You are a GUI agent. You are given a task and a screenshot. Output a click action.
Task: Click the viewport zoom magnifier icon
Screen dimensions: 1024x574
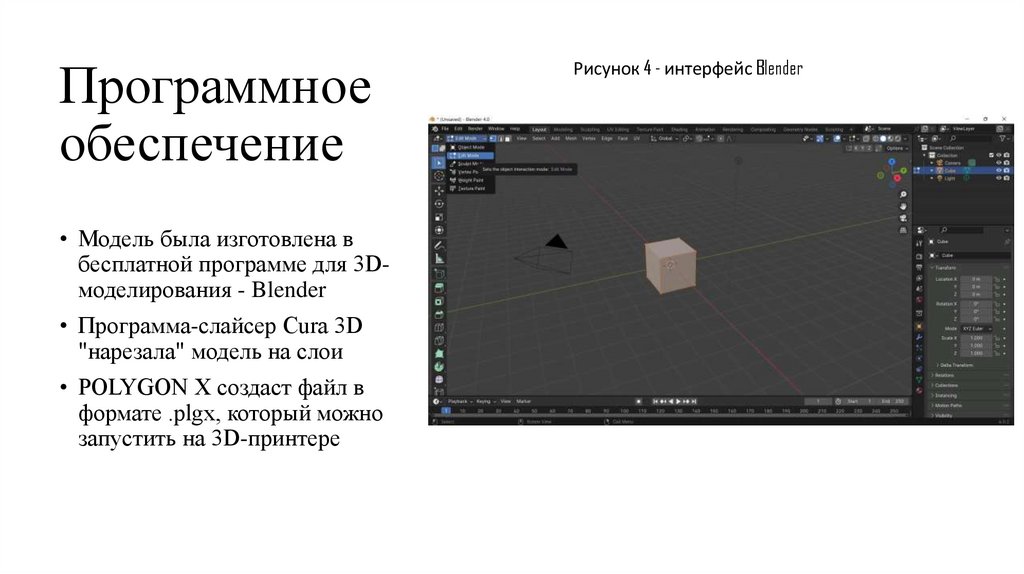pyautogui.click(x=903, y=195)
